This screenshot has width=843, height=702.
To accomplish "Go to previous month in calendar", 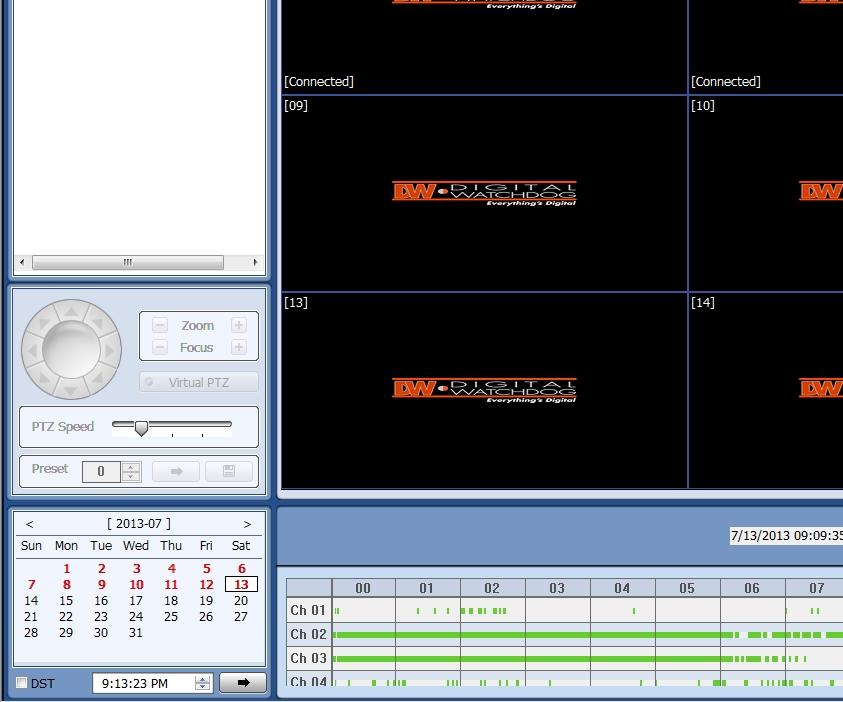I will coord(30,524).
